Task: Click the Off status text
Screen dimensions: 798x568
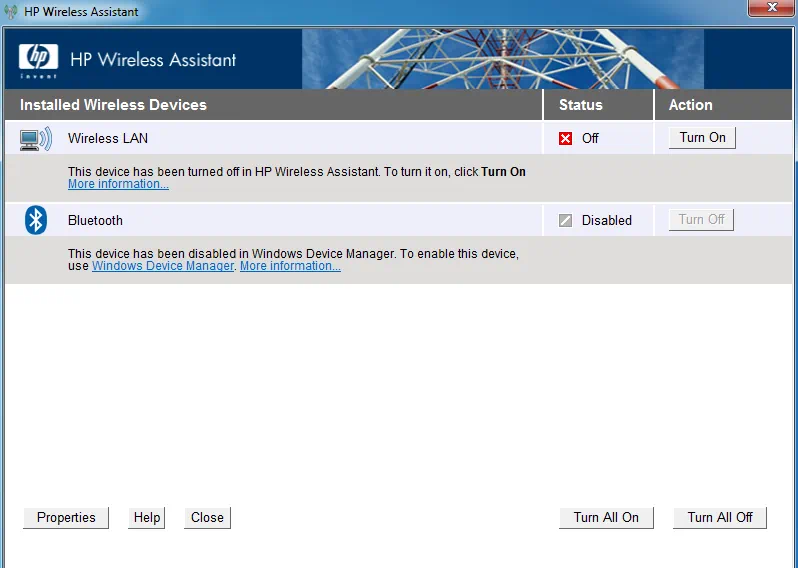Action: pyautogui.click(x=590, y=138)
